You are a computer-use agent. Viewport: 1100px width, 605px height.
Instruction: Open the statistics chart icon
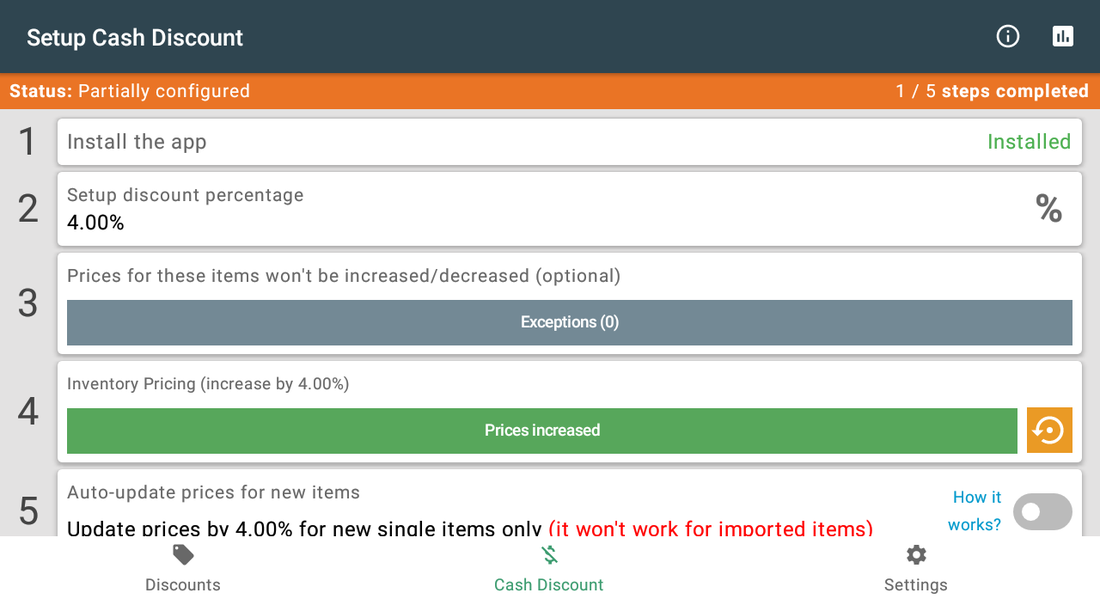tap(1063, 36)
